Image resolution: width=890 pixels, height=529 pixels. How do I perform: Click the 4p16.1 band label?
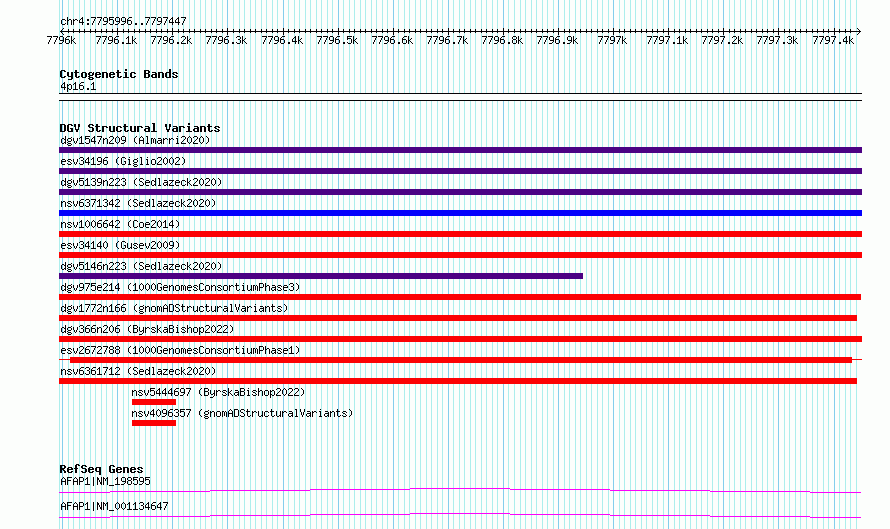(x=78, y=86)
